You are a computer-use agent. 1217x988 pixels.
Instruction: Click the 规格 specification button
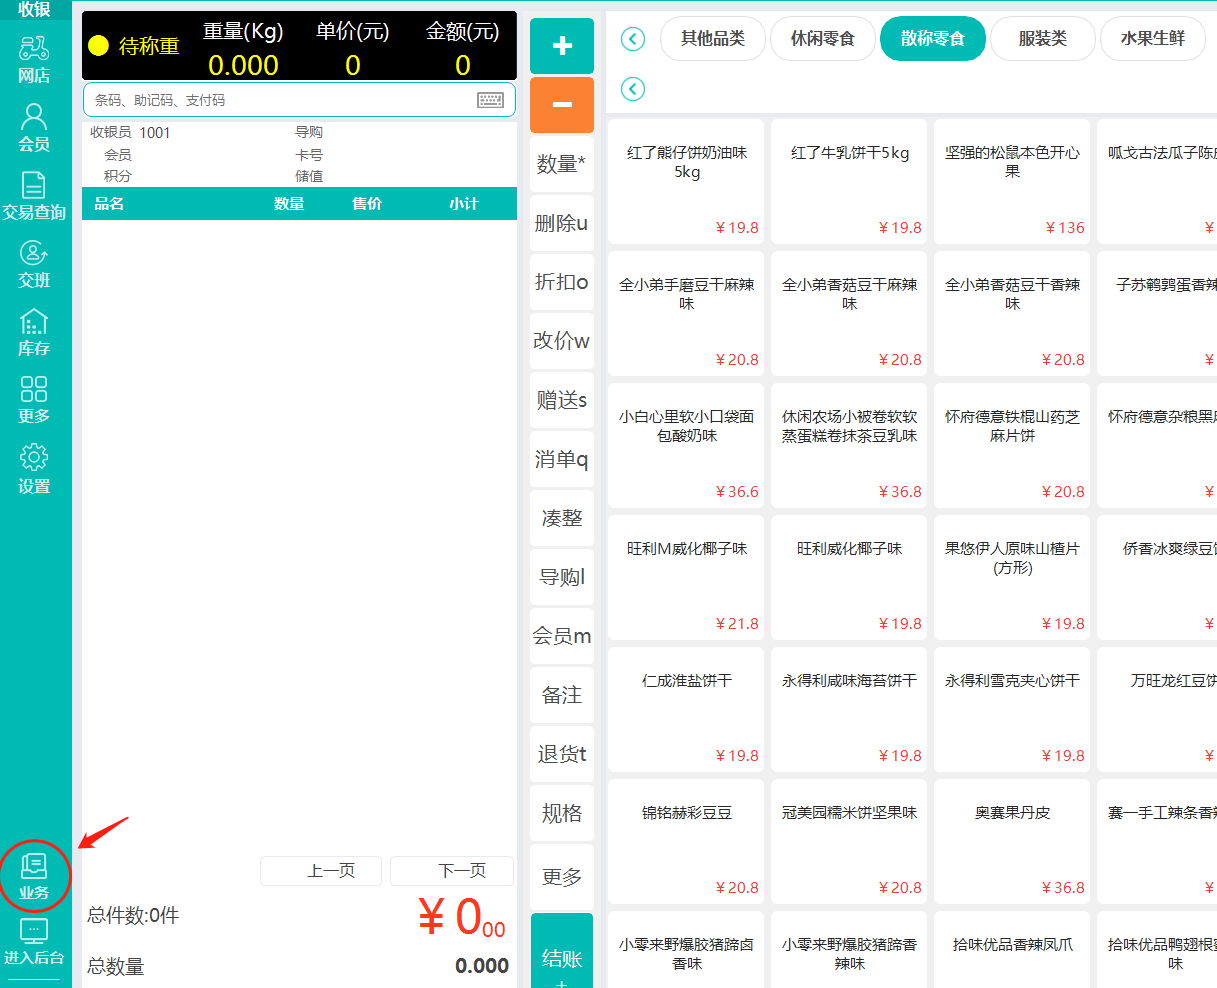(562, 813)
